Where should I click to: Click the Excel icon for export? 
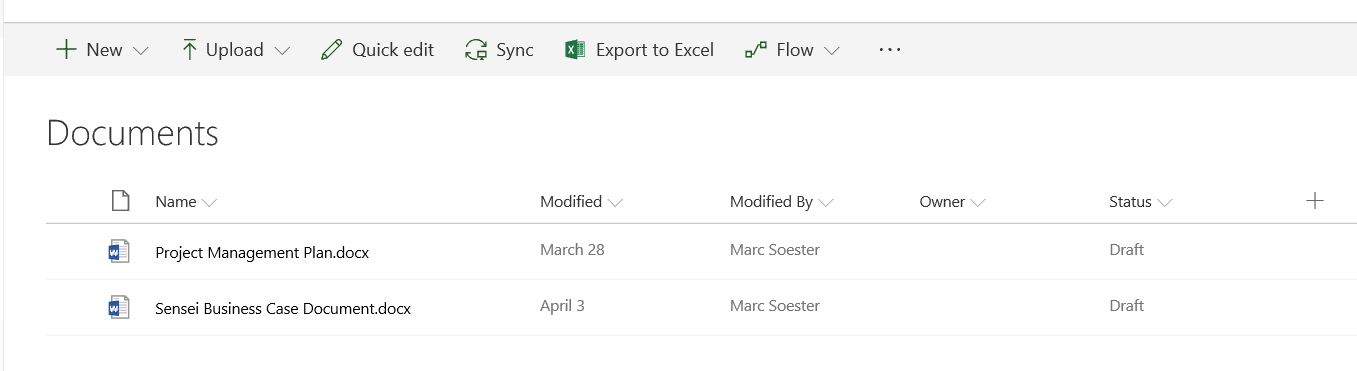pos(575,50)
